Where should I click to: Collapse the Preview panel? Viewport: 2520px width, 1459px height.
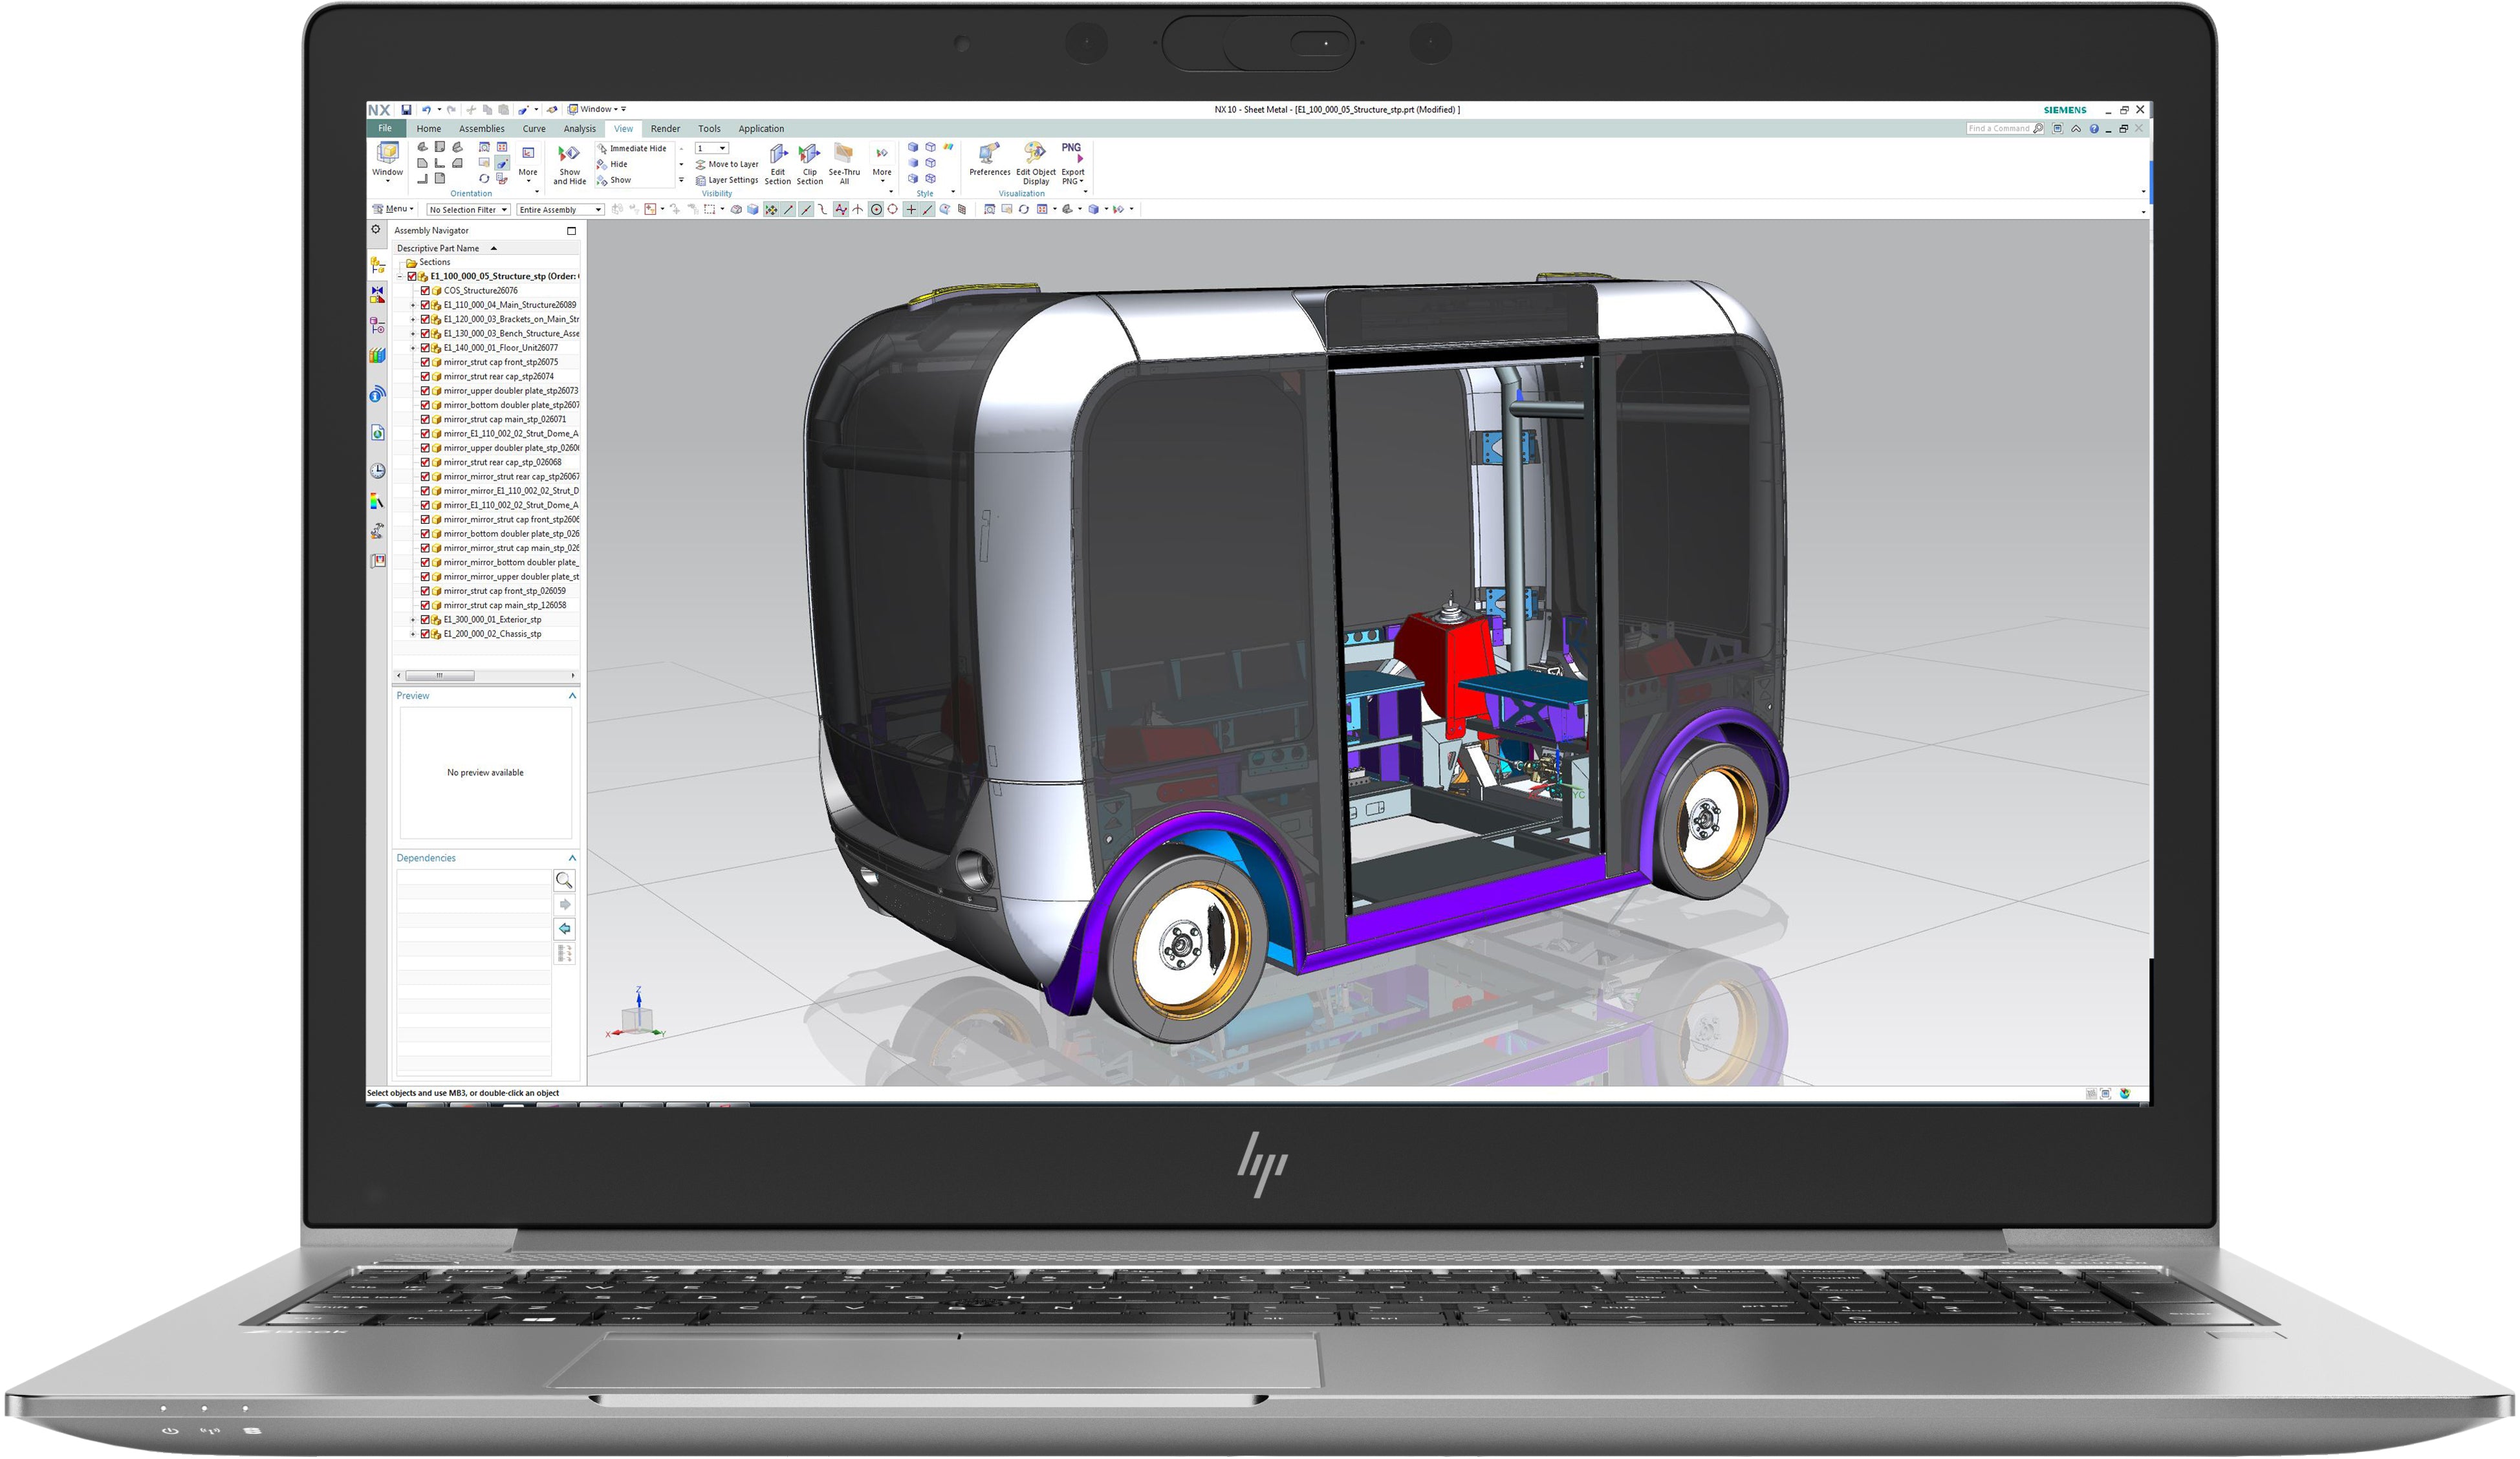click(572, 696)
